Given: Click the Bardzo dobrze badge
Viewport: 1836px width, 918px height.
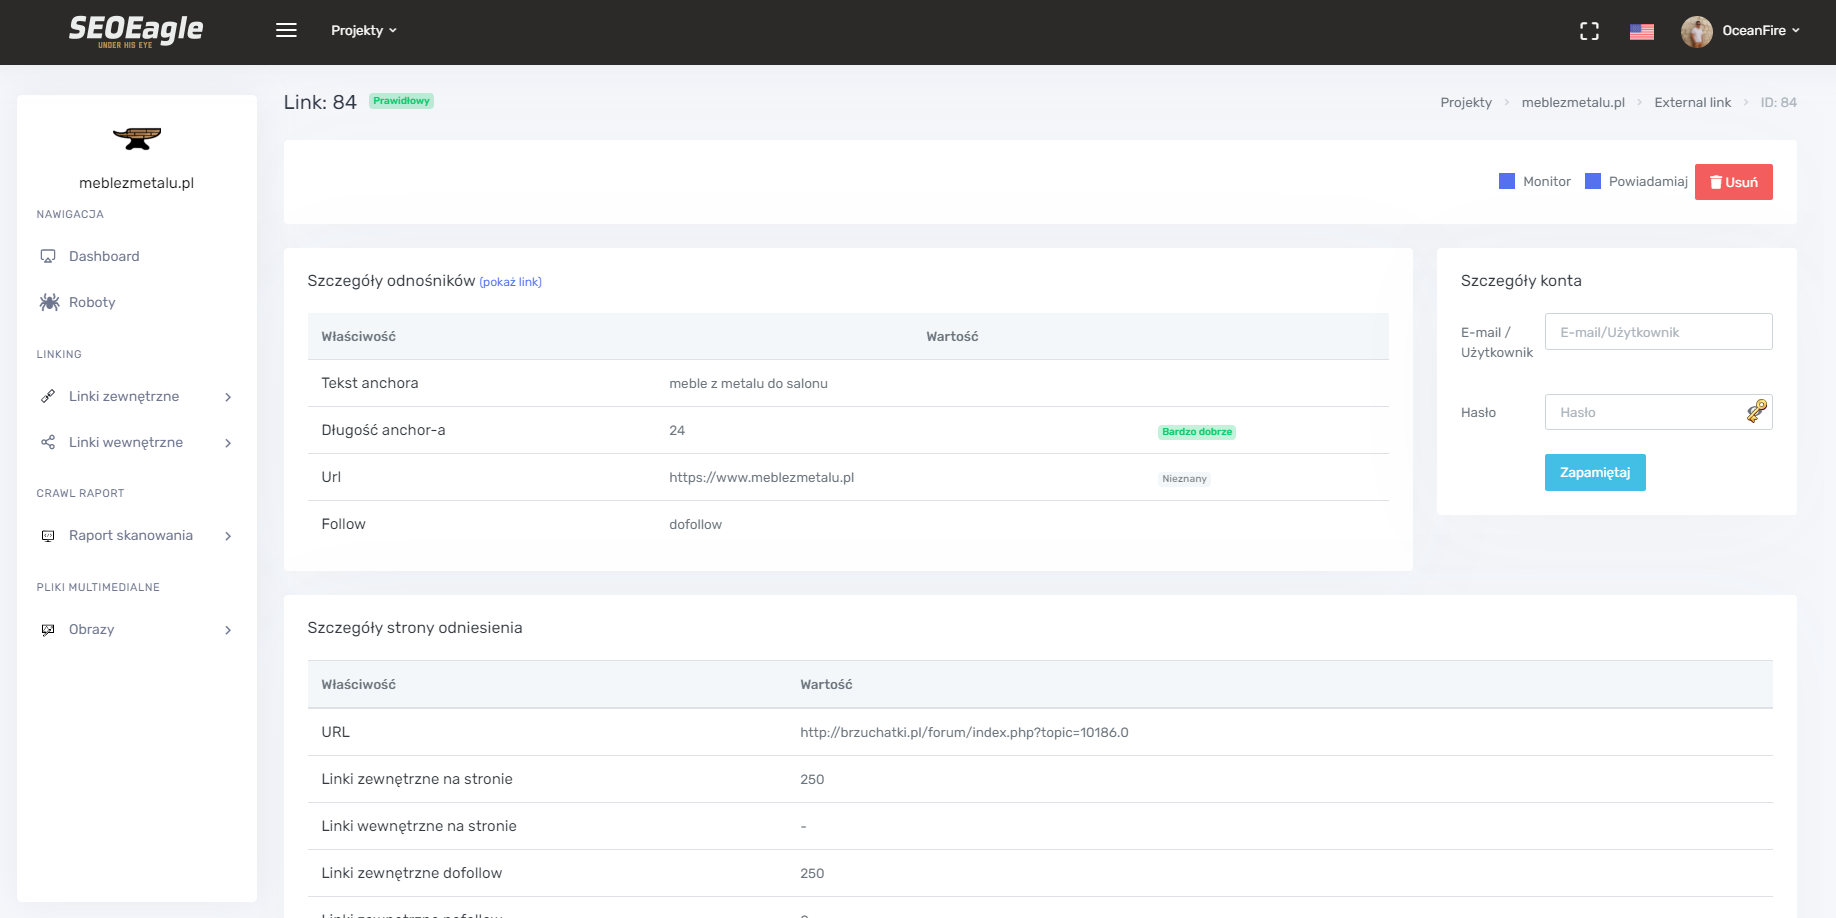Looking at the screenshot, I should click(1197, 432).
